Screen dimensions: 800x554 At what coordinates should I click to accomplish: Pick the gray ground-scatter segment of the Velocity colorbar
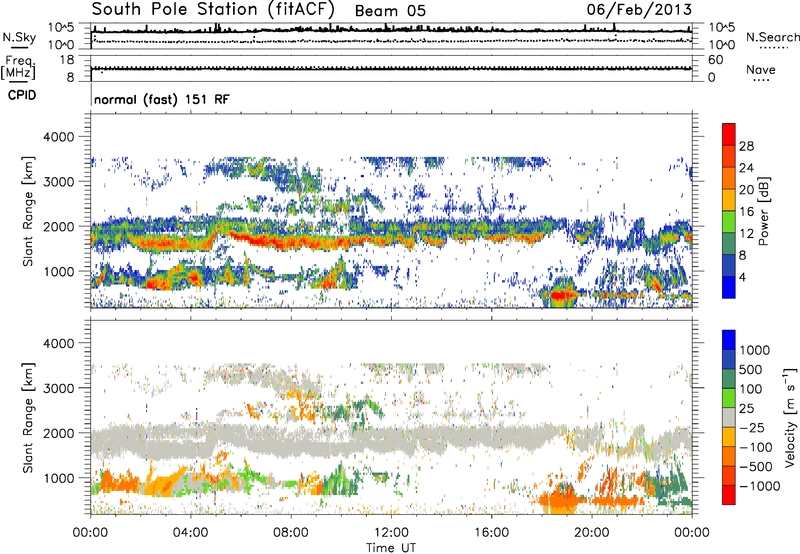pos(729,417)
